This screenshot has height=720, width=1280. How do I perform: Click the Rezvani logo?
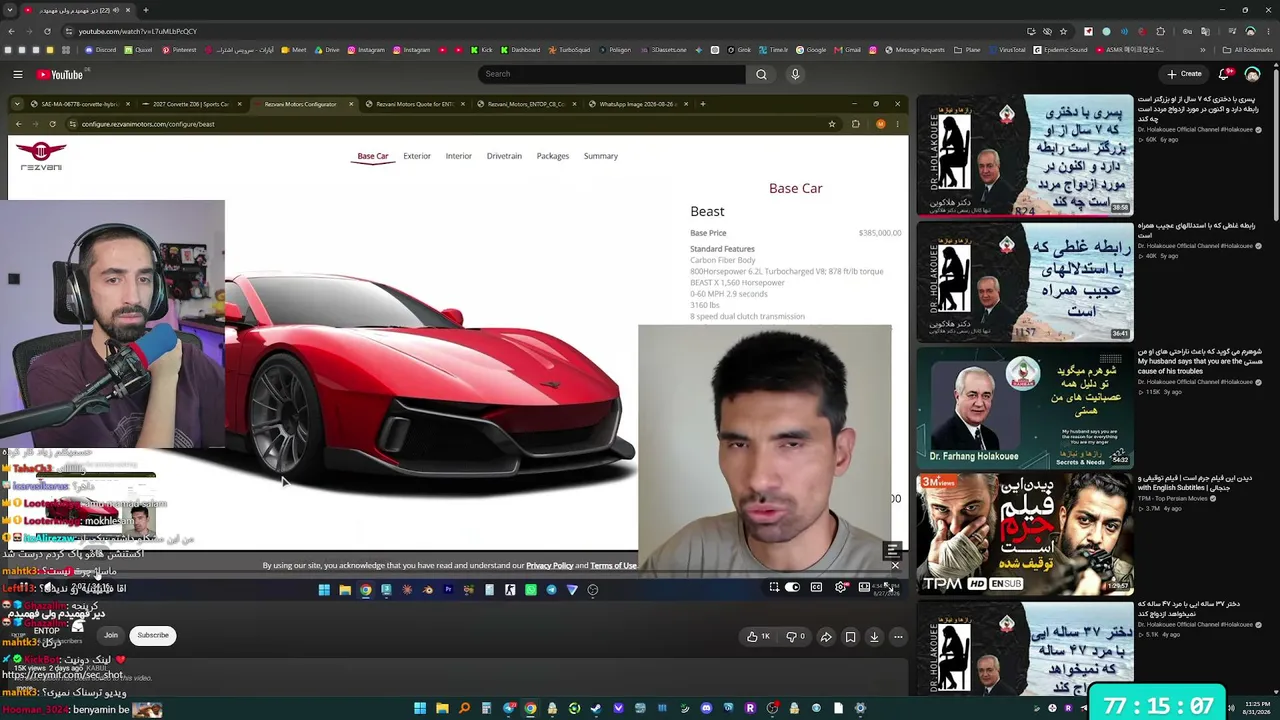(41, 156)
